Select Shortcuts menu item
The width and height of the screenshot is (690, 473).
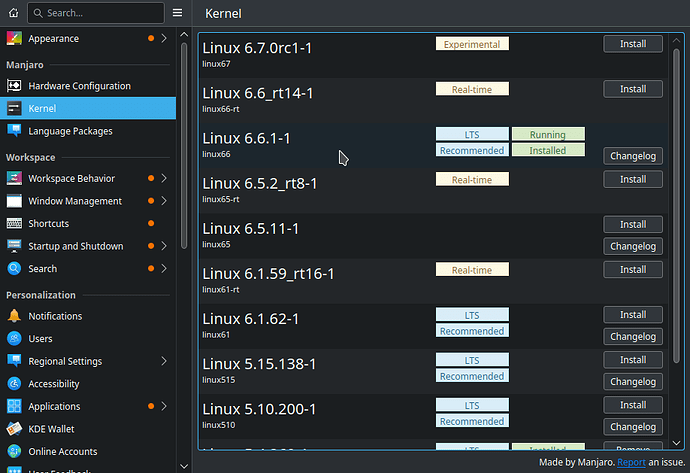[x=88, y=224]
